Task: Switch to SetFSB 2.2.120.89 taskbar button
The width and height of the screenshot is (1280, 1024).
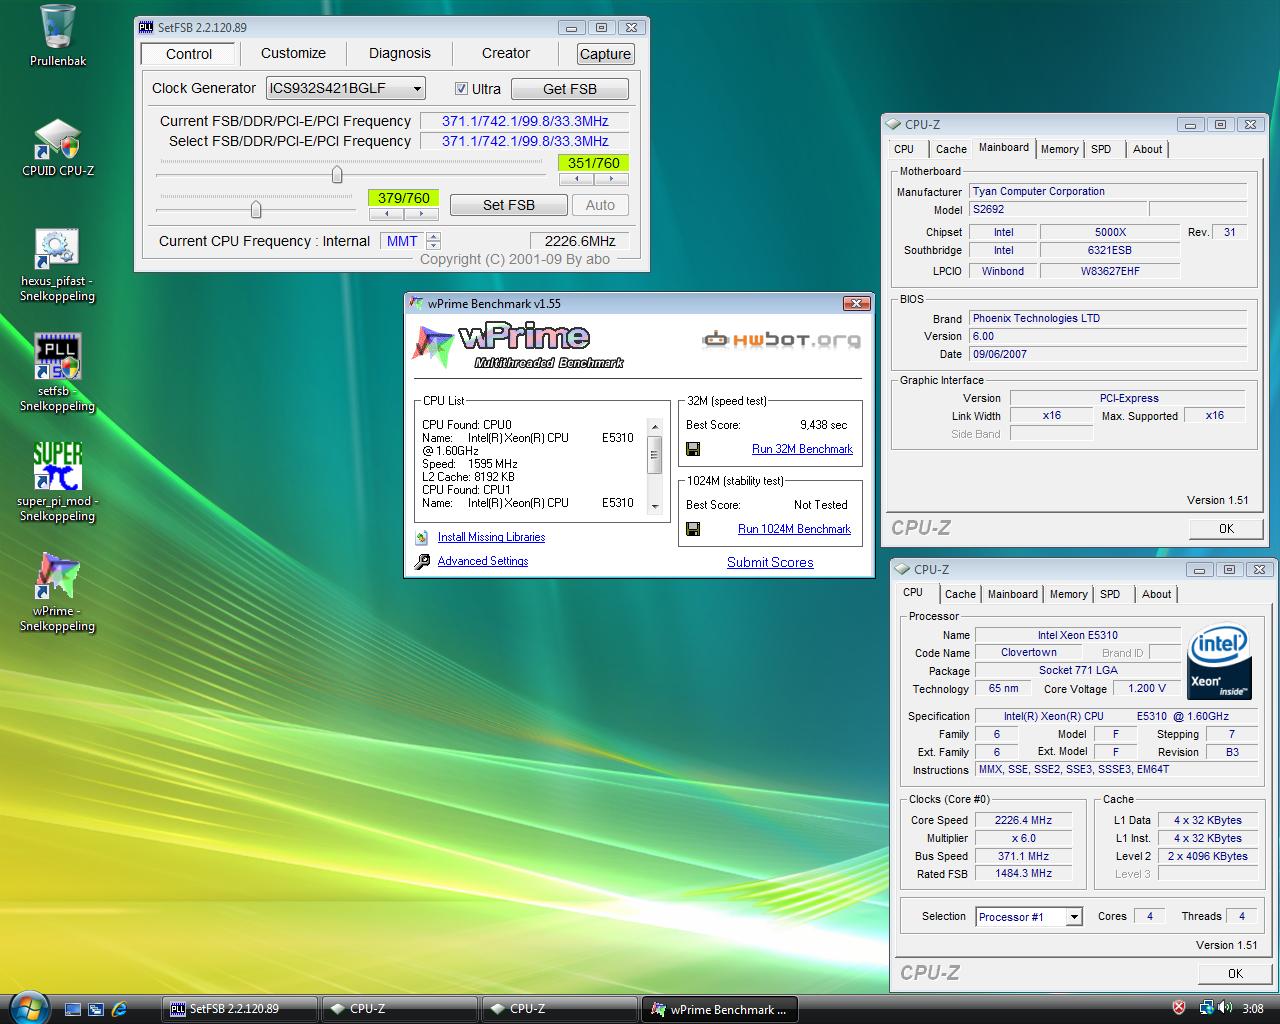Action: (x=240, y=1009)
